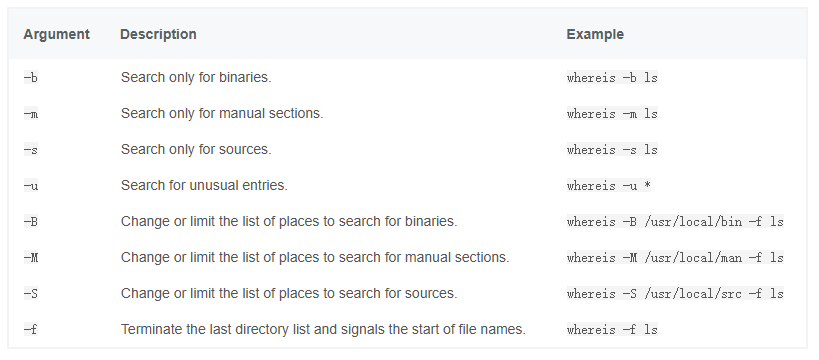This screenshot has width=819, height=360.
Task: Click the /usr/local/bin example command
Action: click(675, 222)
